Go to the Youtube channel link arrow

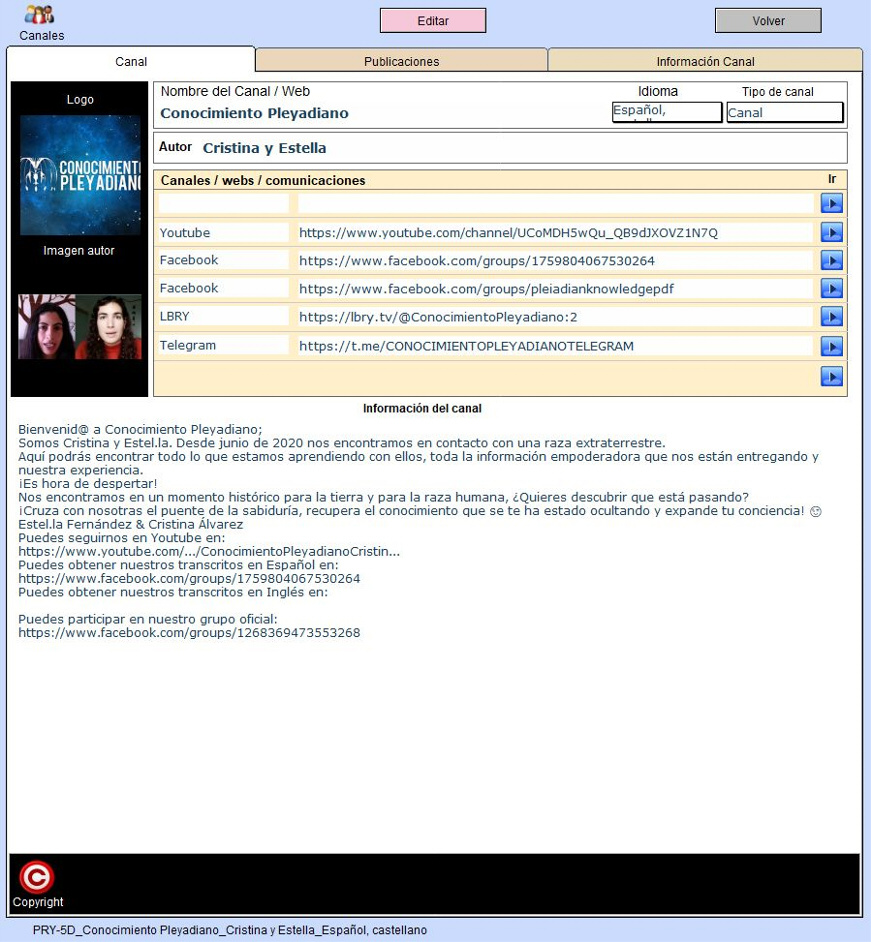click(x=831, y=233)
